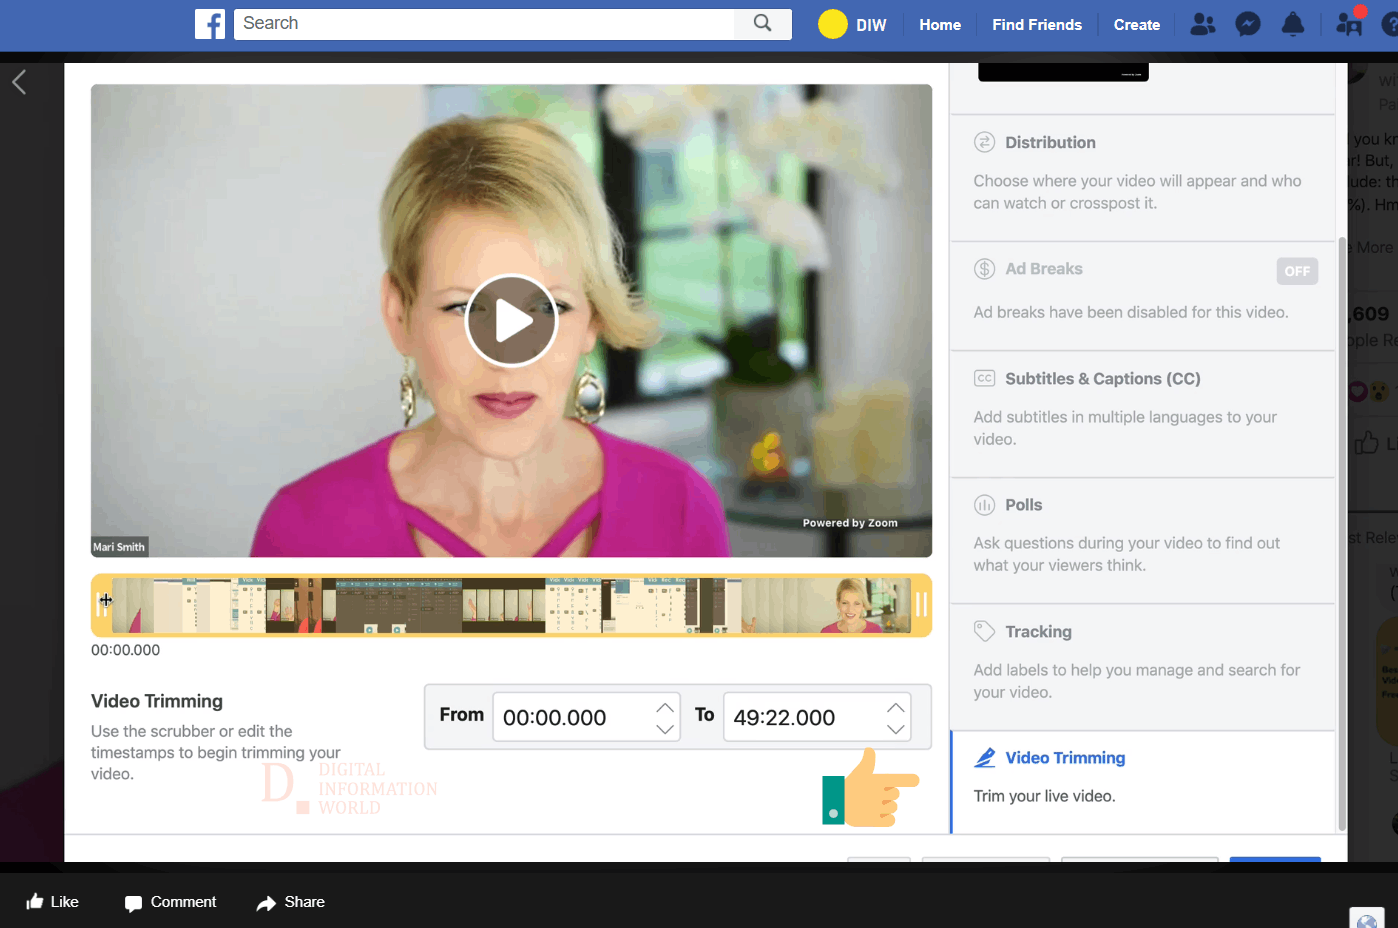Image resolution: width=1398 pixels, height=928 pixels.
Task: Click the right trim handle on timeline
Action: pos(921,605)
